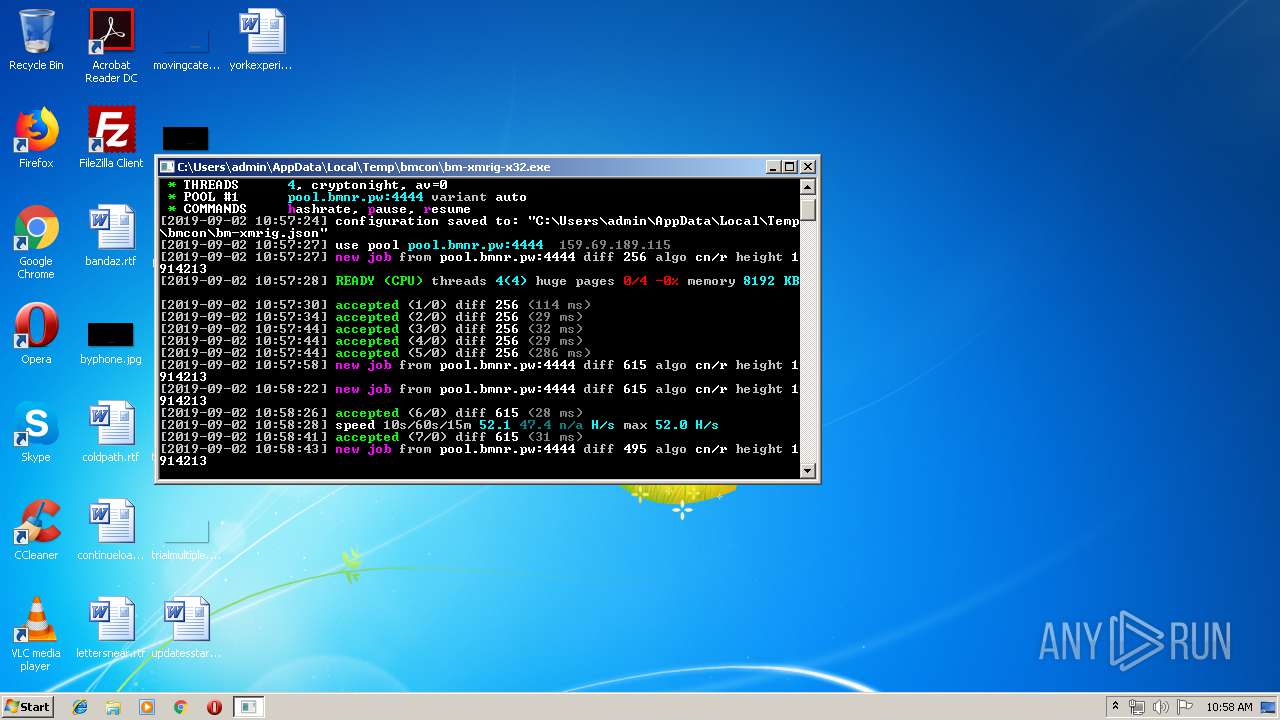Image resolution: width=1280 pixels, height=720 pixels.
Task: Click the console vertical scrollbar thumb
Action: [808, 209]
